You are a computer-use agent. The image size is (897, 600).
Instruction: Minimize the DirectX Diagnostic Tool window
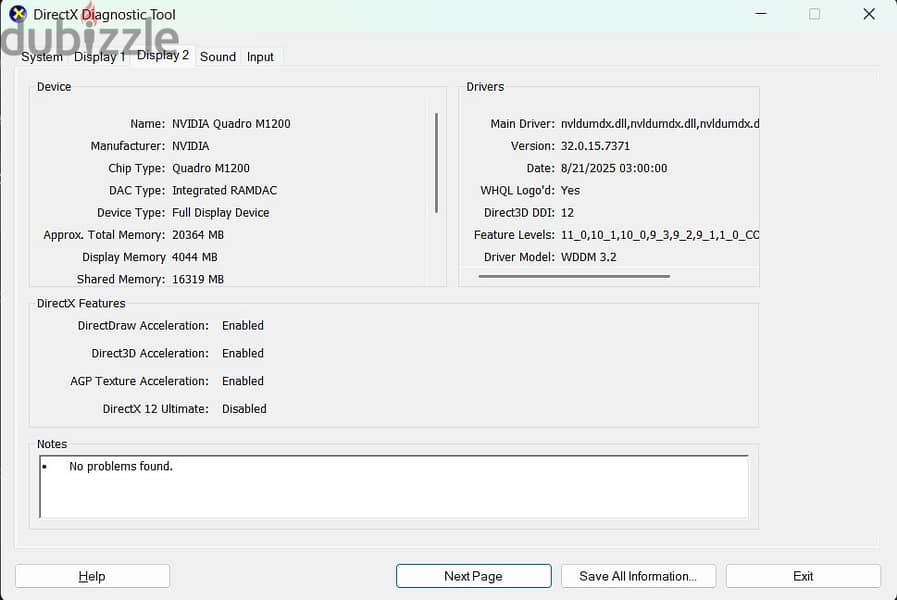click(760, 14)
